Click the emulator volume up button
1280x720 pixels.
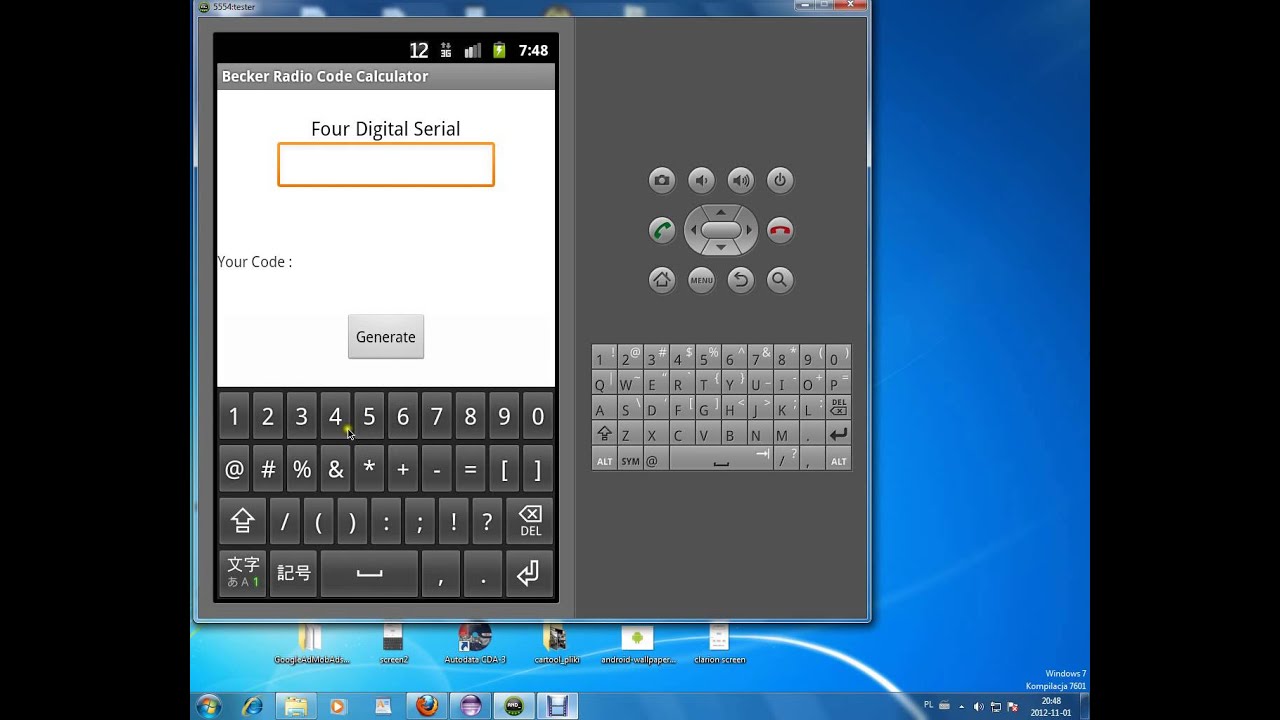click(740, 180)
